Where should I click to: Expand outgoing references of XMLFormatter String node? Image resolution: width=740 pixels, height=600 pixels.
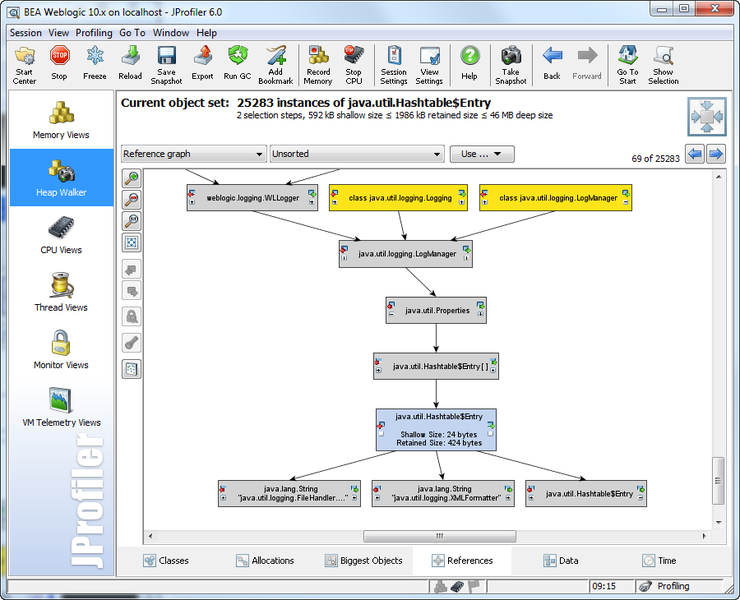click(508, 498)
